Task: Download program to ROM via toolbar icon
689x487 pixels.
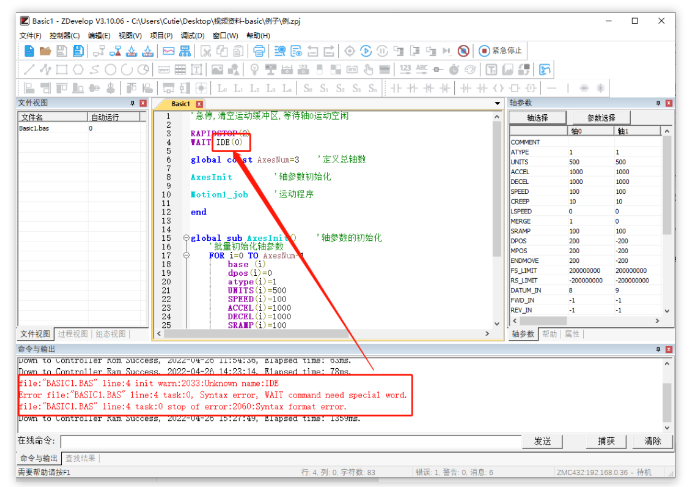Action: [x=148, y=51]
